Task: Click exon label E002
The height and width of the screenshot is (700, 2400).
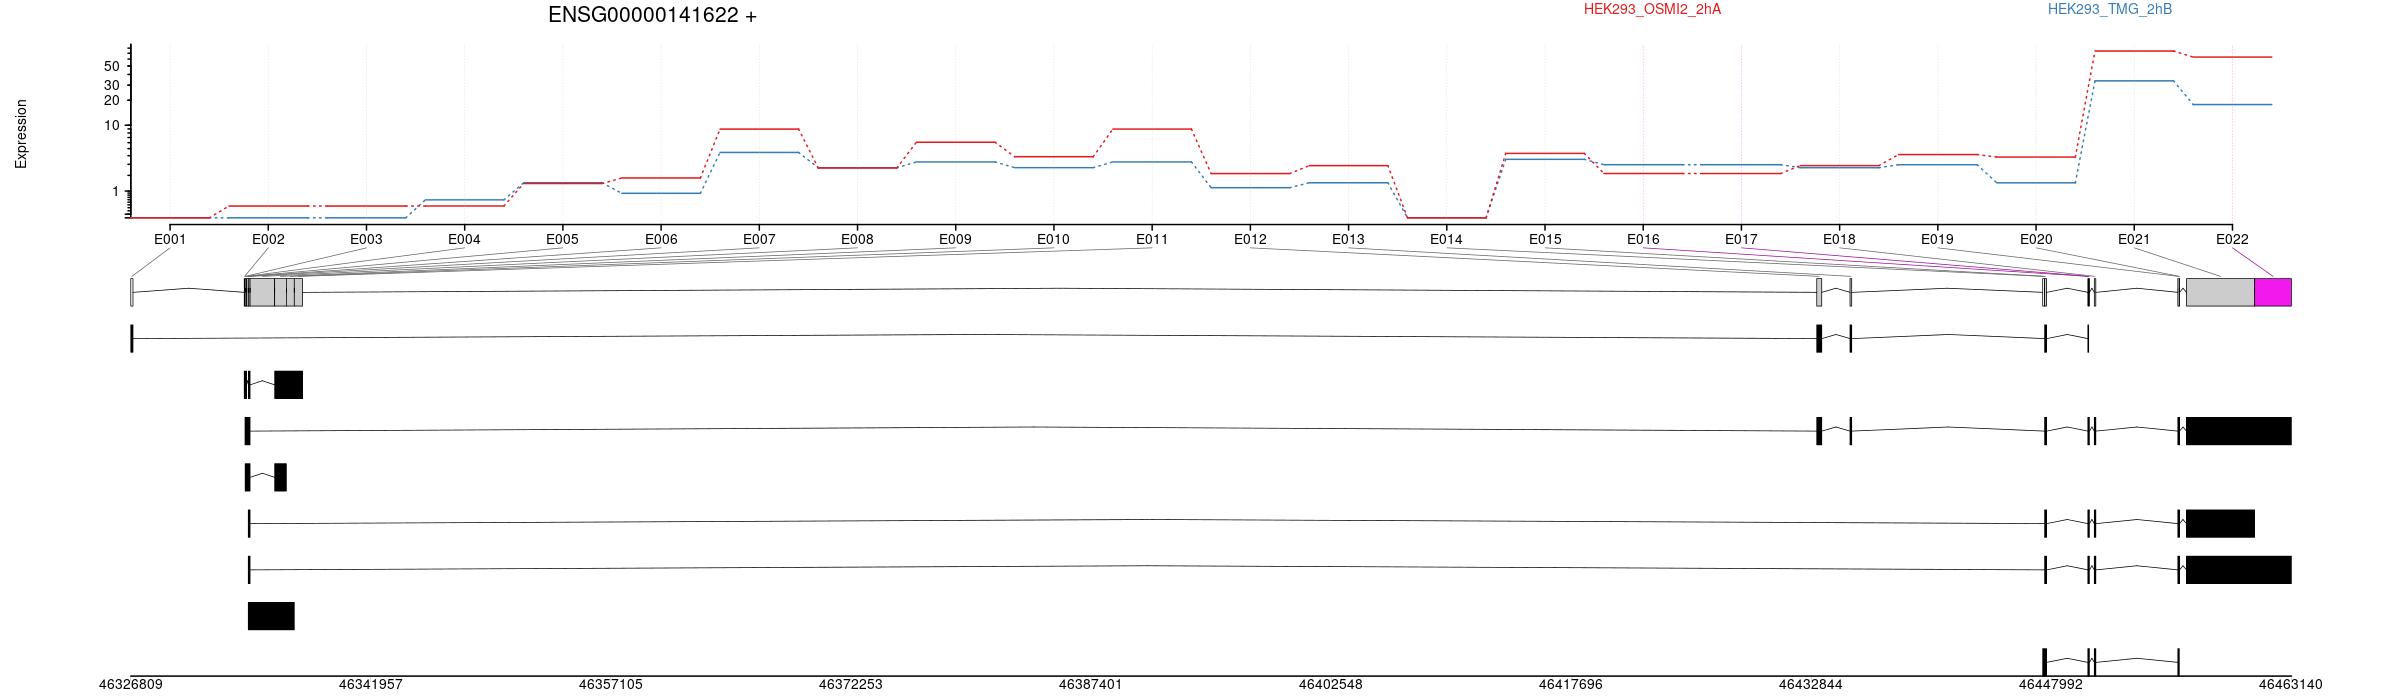Action: pyautogui.click(x=268, y=239)
